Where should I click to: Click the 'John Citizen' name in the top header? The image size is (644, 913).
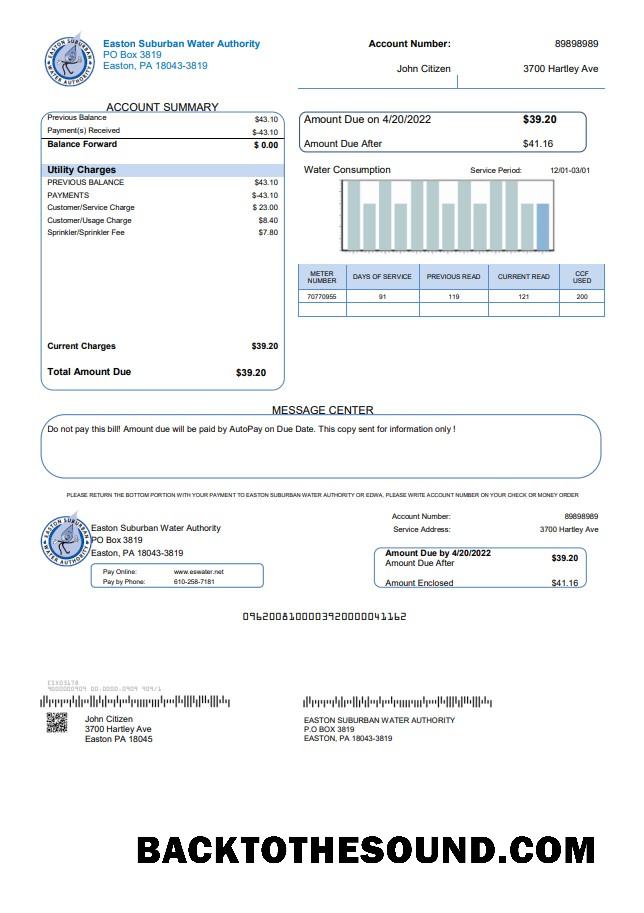(x=423, y=69)
